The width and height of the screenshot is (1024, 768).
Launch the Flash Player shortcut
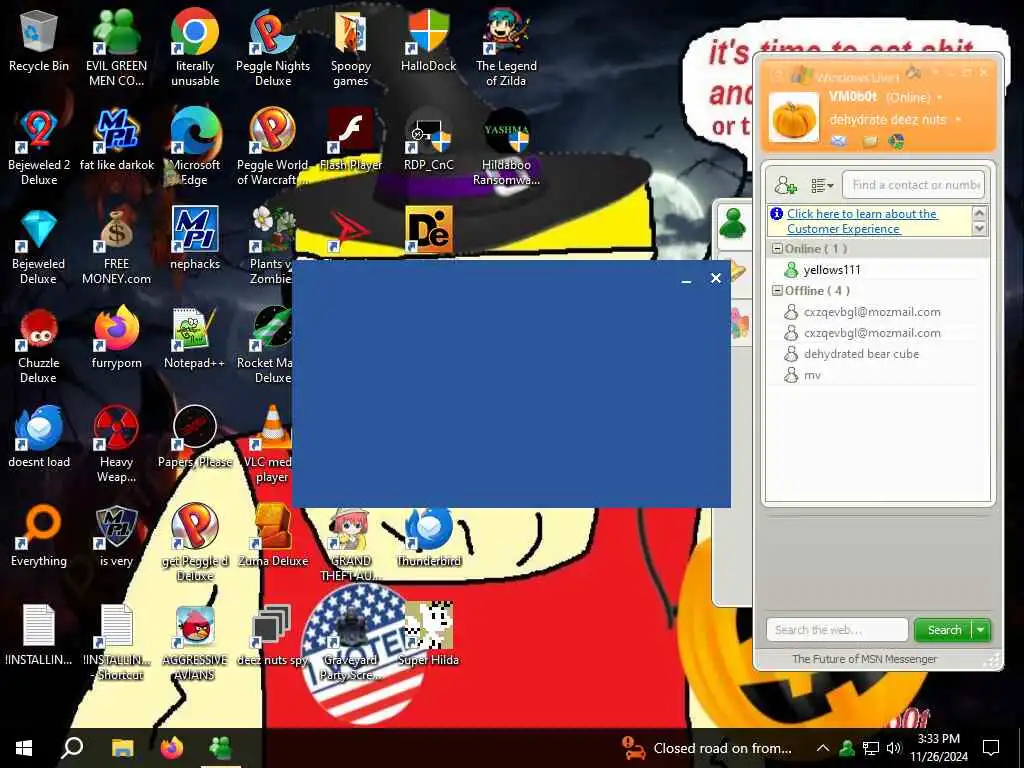pos(351,140)
